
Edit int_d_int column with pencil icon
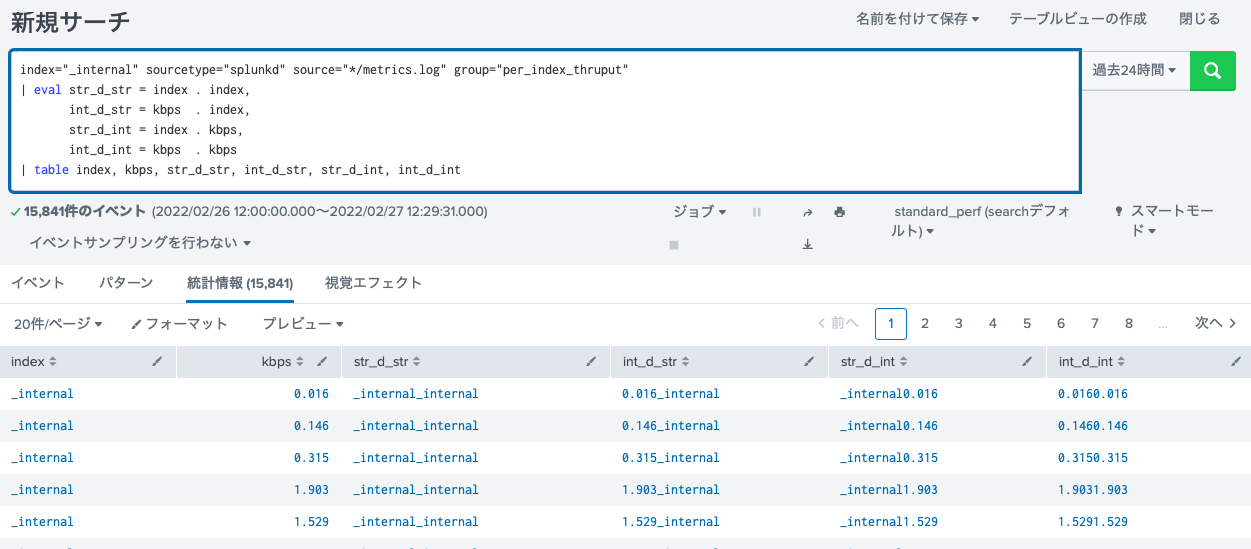(1236, 362)
